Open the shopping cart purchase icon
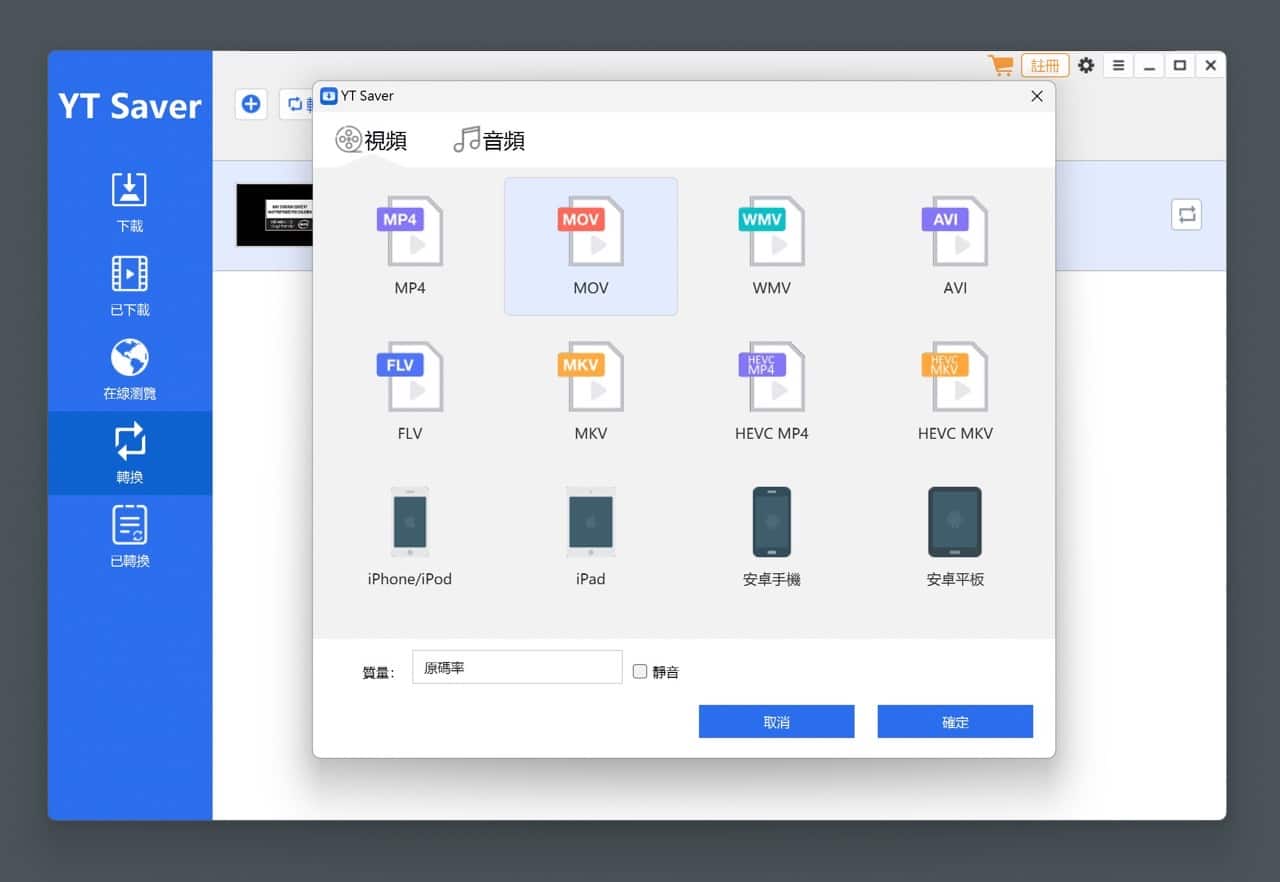Image resolution: width=1280 pixels, height=882 pixels. (1000, 66)
